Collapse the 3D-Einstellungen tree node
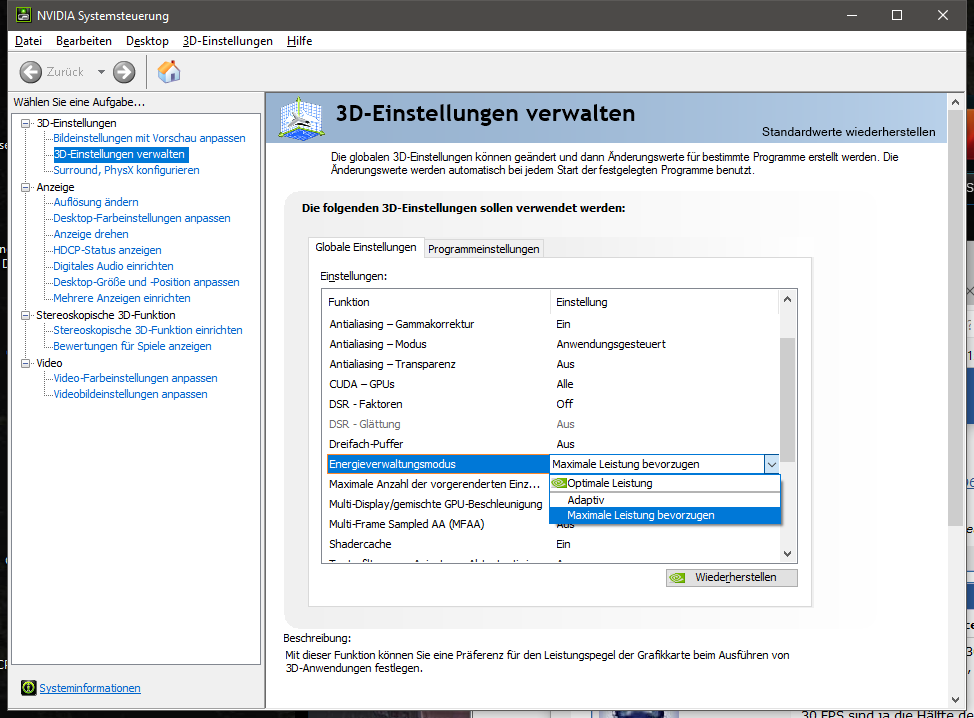Image resolution: width=974 pixels, height=718 pixels. [x=25, y=123]
